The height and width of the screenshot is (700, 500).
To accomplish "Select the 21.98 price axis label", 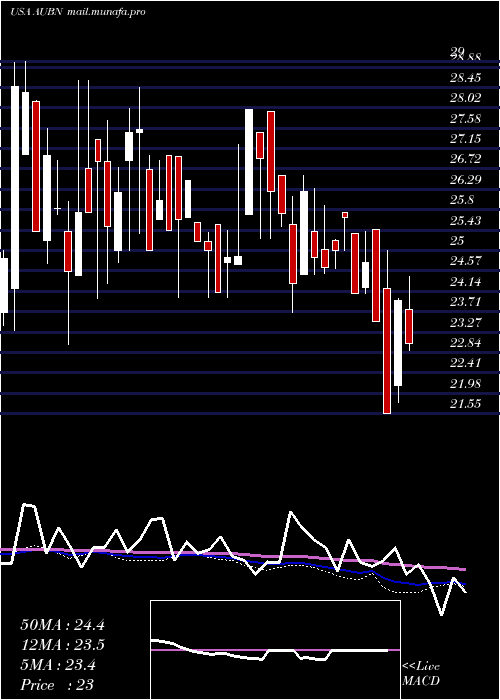I will 466,383.
